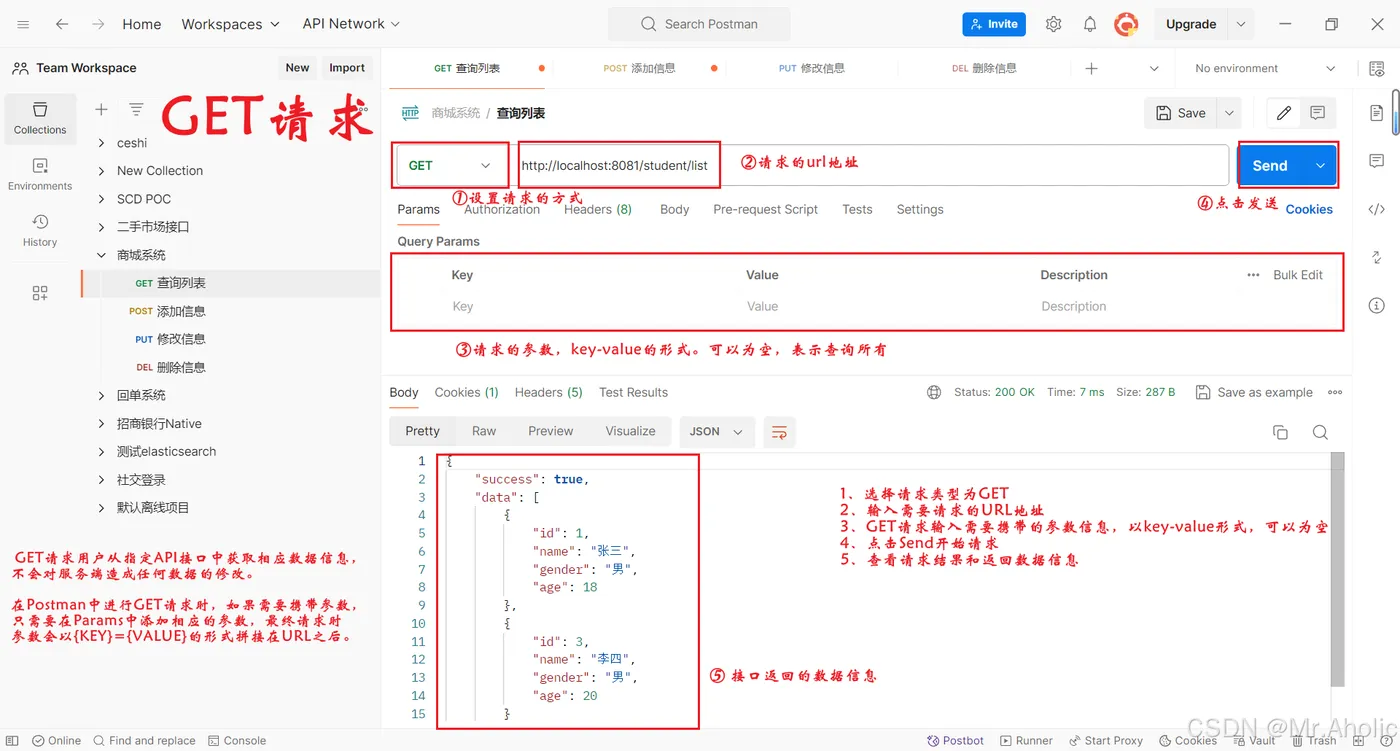
Task: Add a new request tab
Action: [1091, 68]
